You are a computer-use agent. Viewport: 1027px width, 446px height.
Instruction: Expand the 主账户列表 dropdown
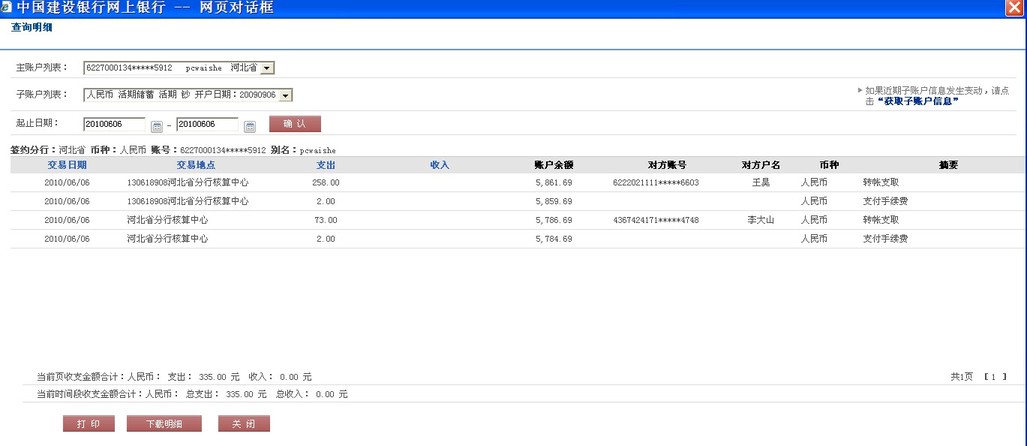click(x=267, y=68)
